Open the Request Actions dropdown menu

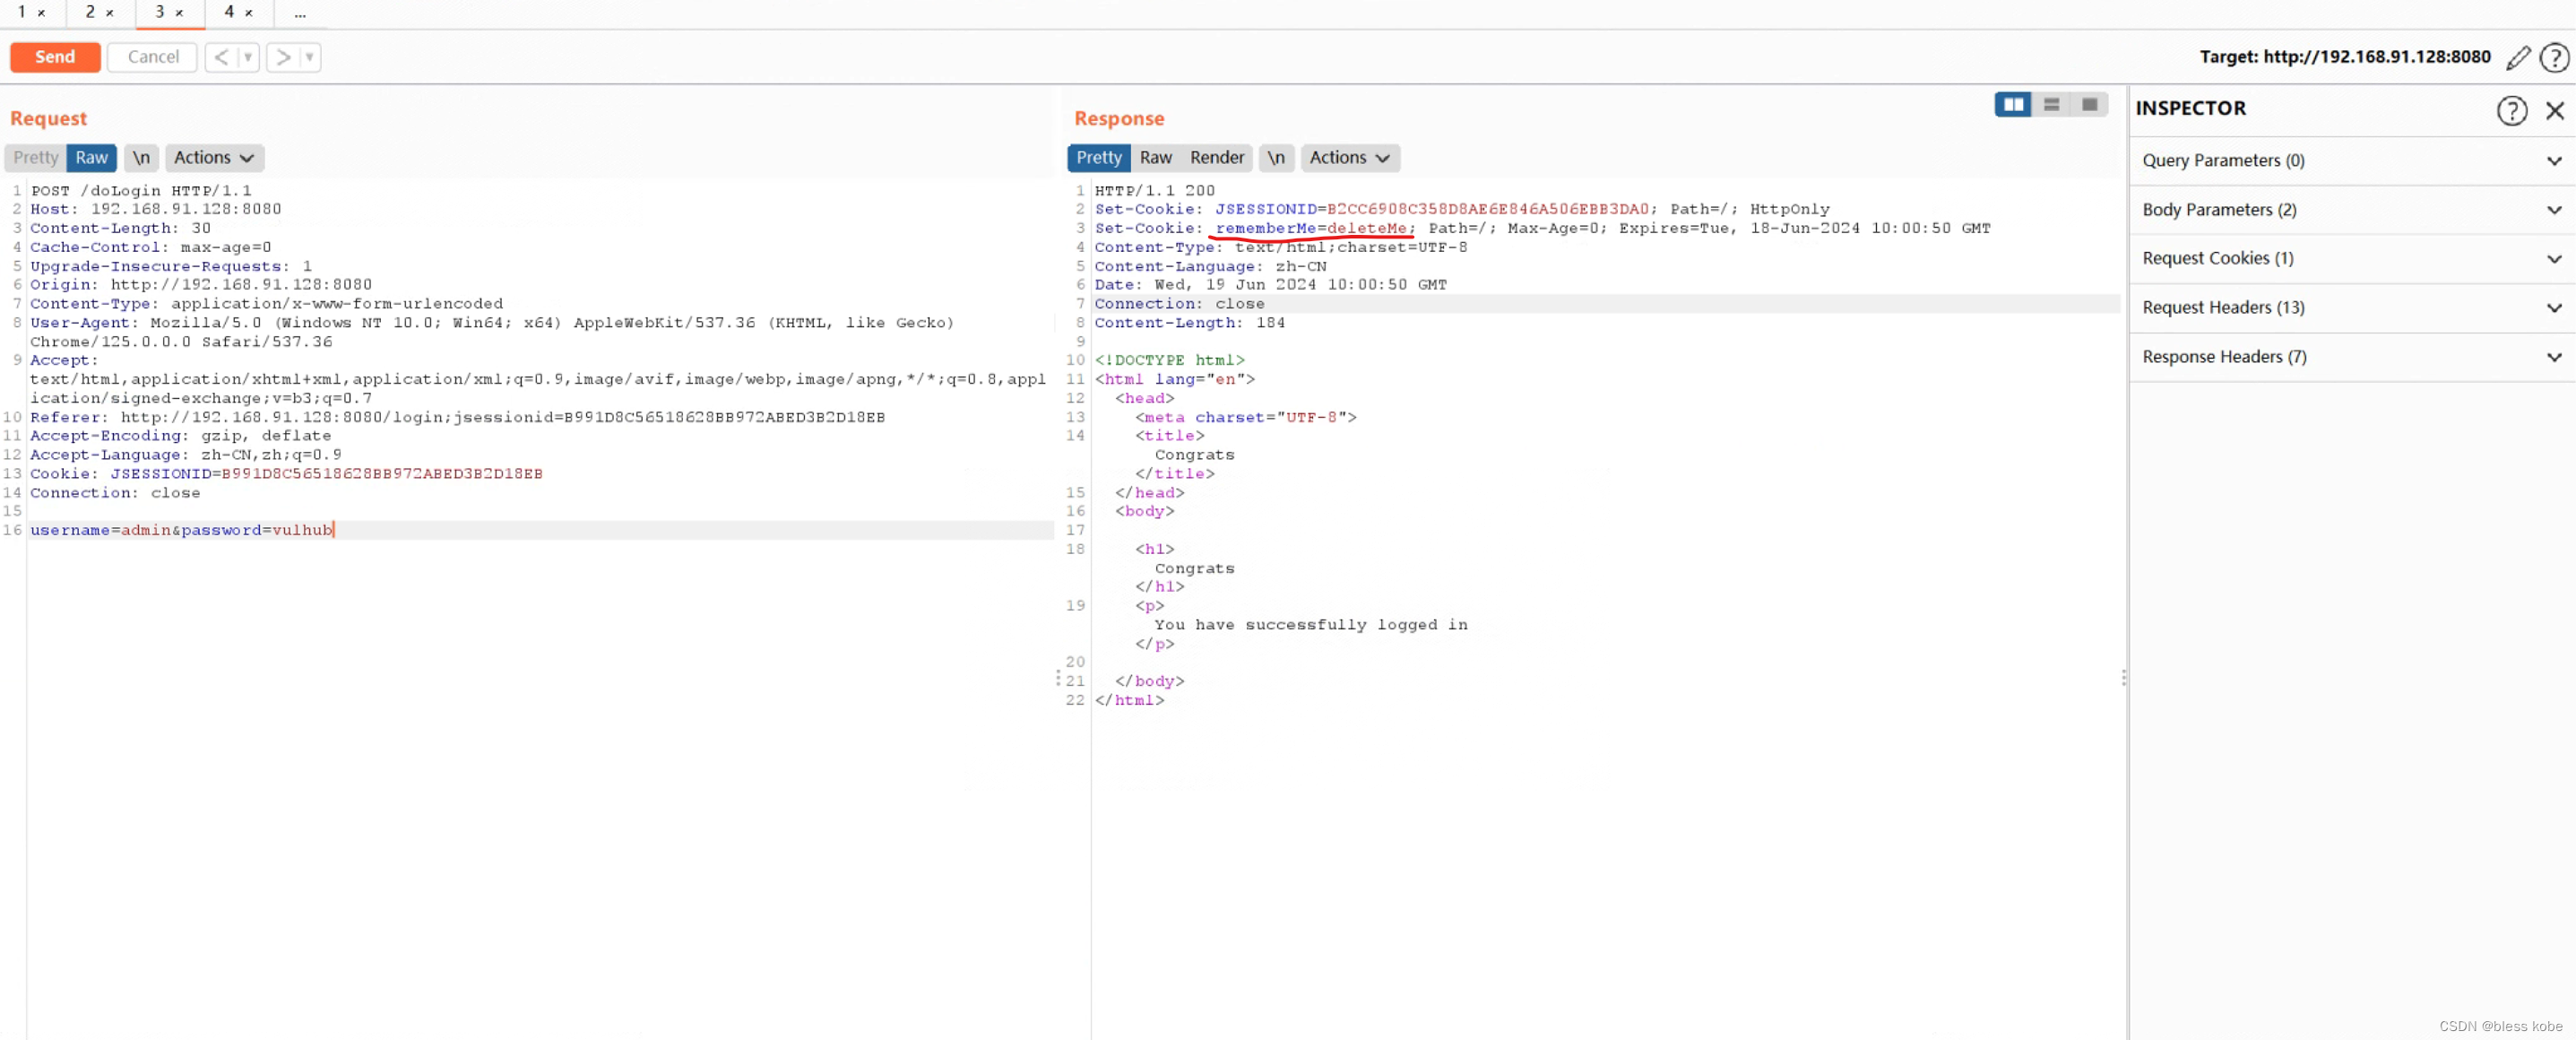pyautogui.click(x=212, y=154)
